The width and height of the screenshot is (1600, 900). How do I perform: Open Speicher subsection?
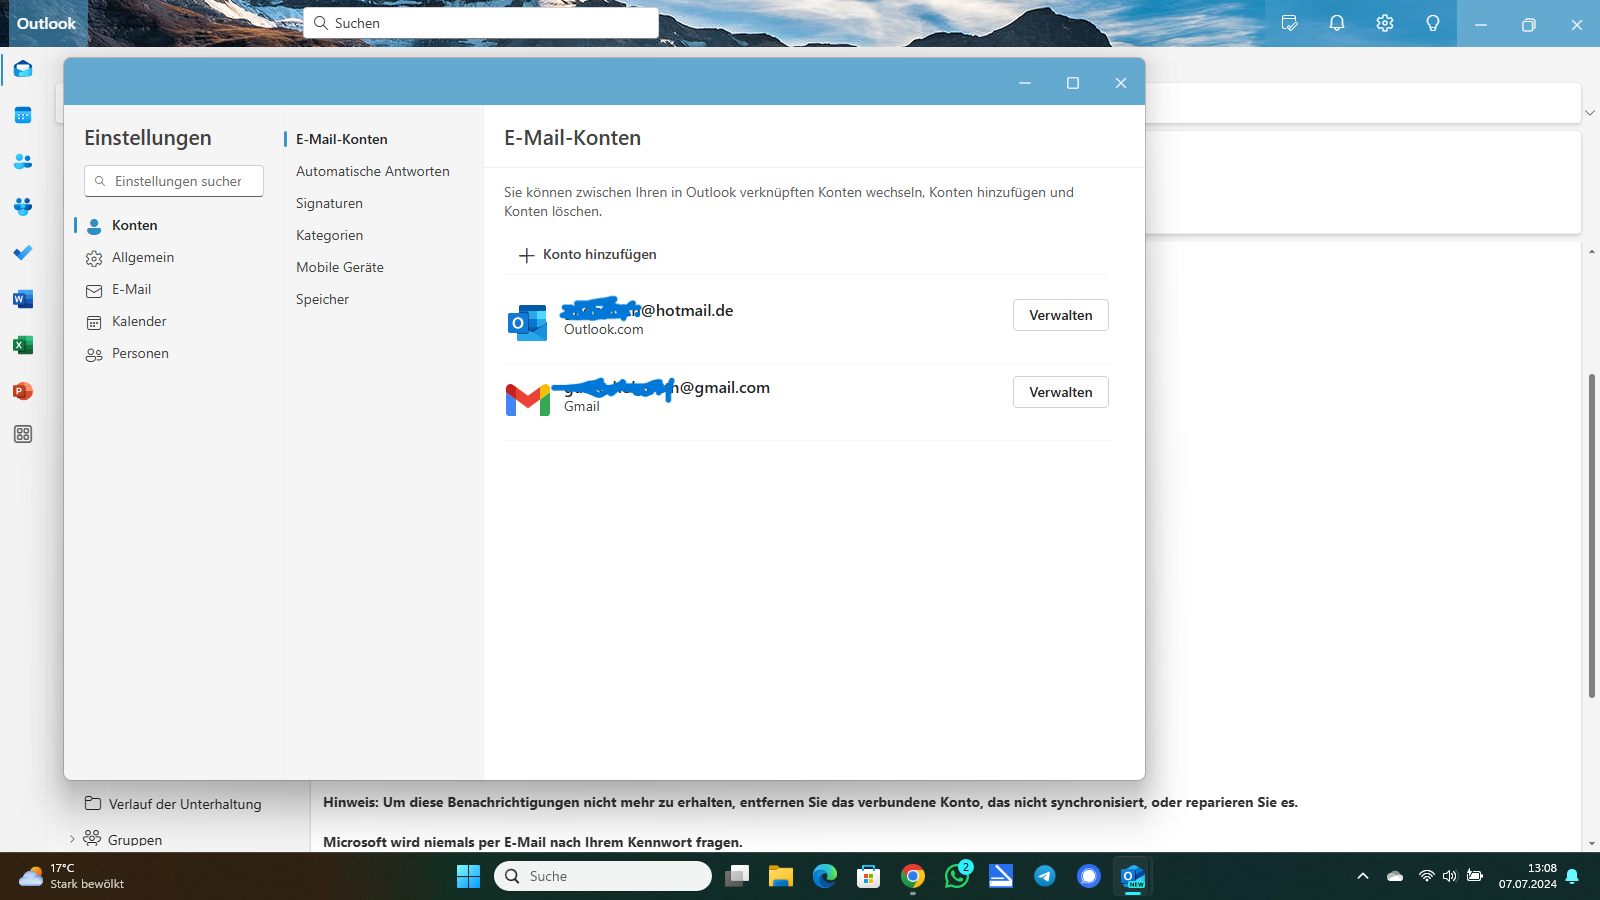pyautogui.click(x=322, y=299)
